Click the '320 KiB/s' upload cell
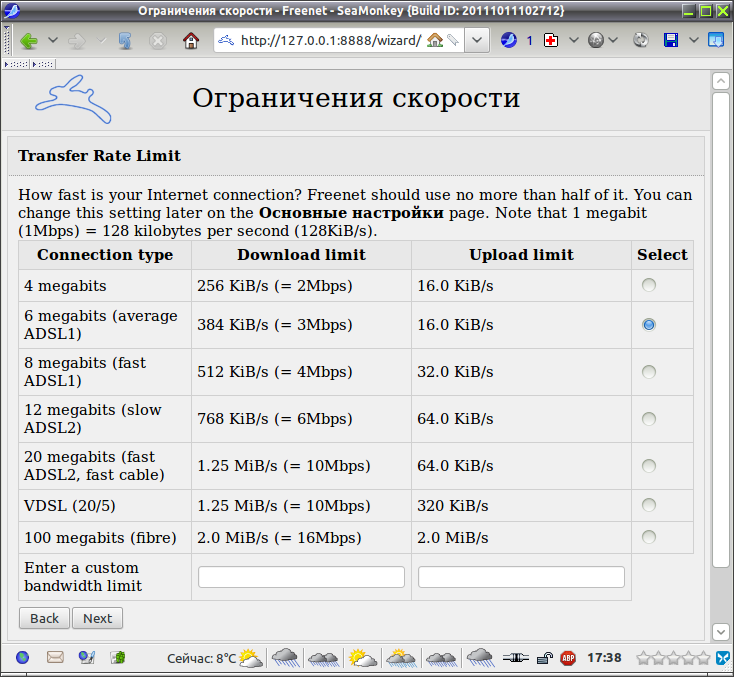This screenshot has width=734, height=677. (x=521, y=506)
